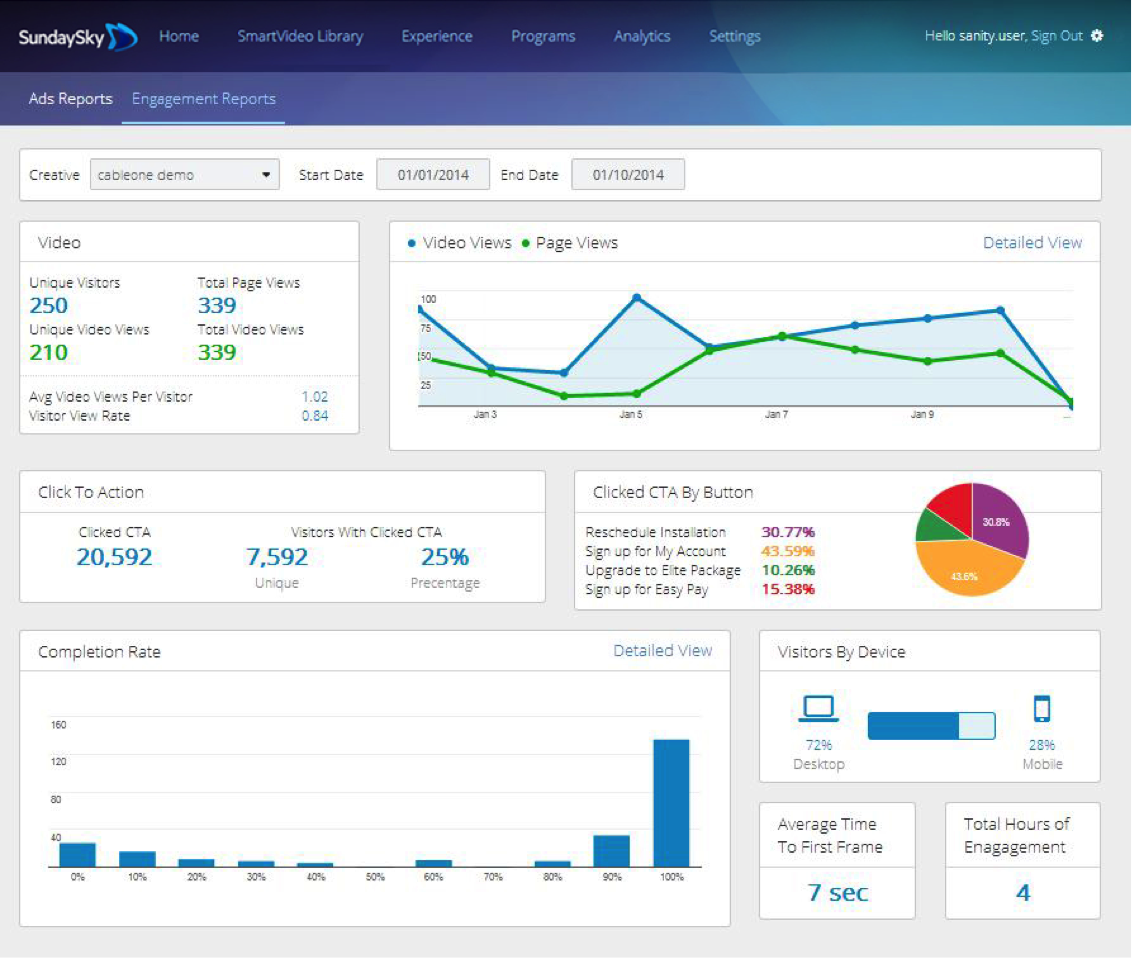Click the desktop laptop icon in Visitors By Device

click(x=819, y=708)
